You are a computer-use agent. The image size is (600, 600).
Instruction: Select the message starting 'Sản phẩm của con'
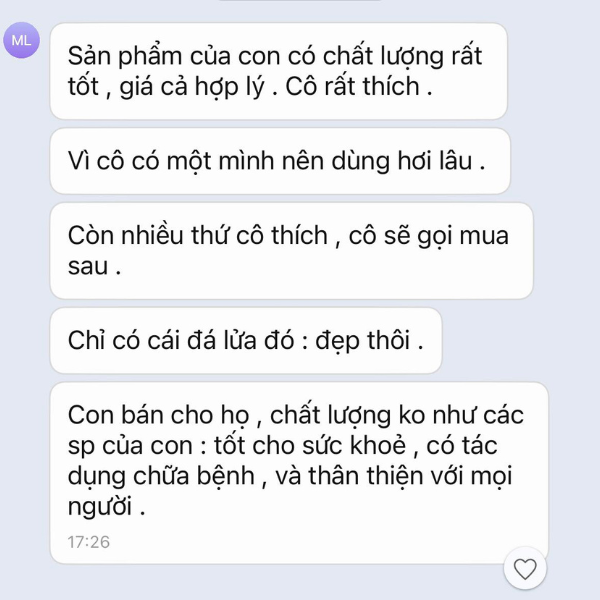[x=279, y=71]
